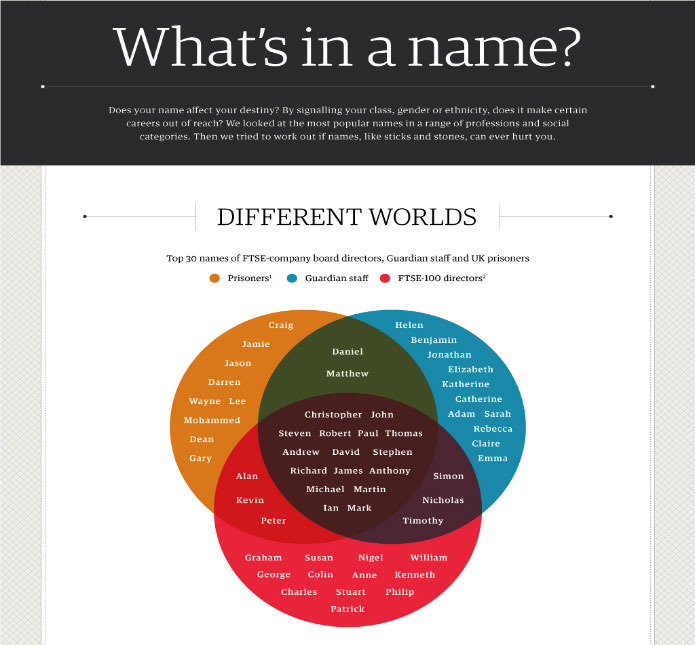Select 'Daniel' in the orange-blue overlap

coord(347,352)
